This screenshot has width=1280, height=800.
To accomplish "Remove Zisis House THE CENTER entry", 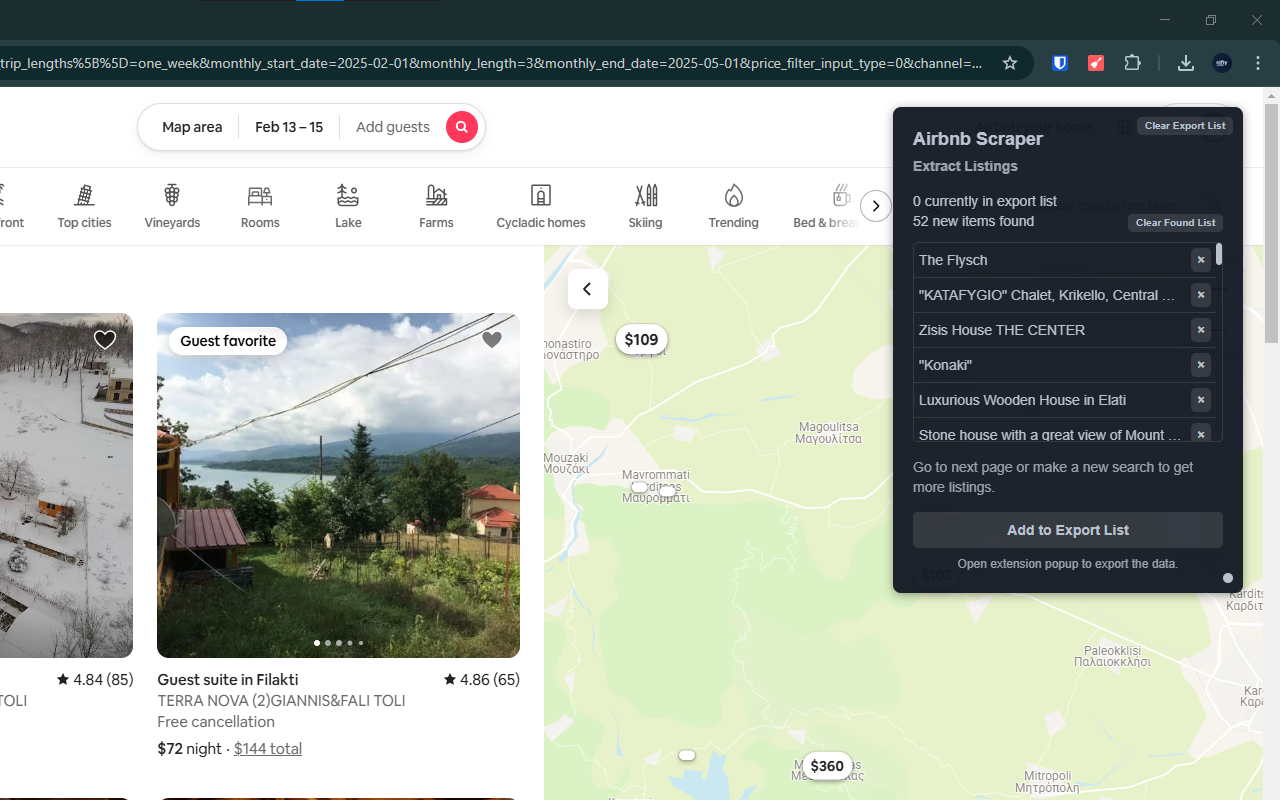I will [1201, 330].
